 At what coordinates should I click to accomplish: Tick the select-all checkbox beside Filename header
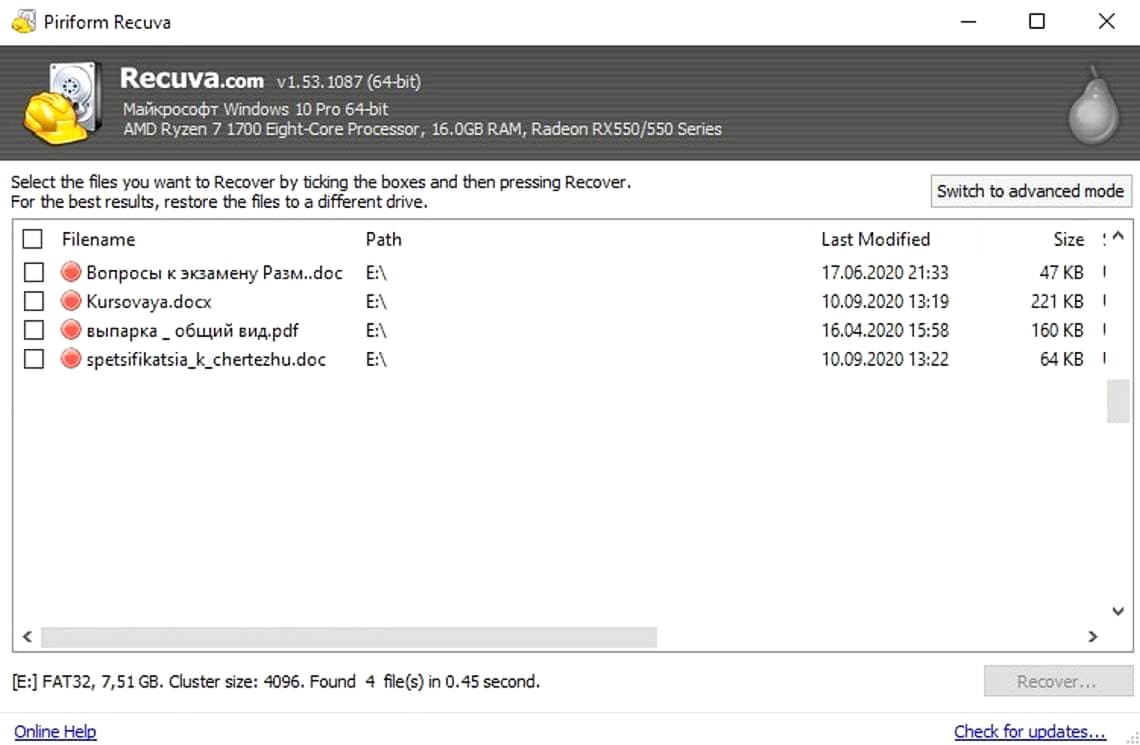click(33, 239)
